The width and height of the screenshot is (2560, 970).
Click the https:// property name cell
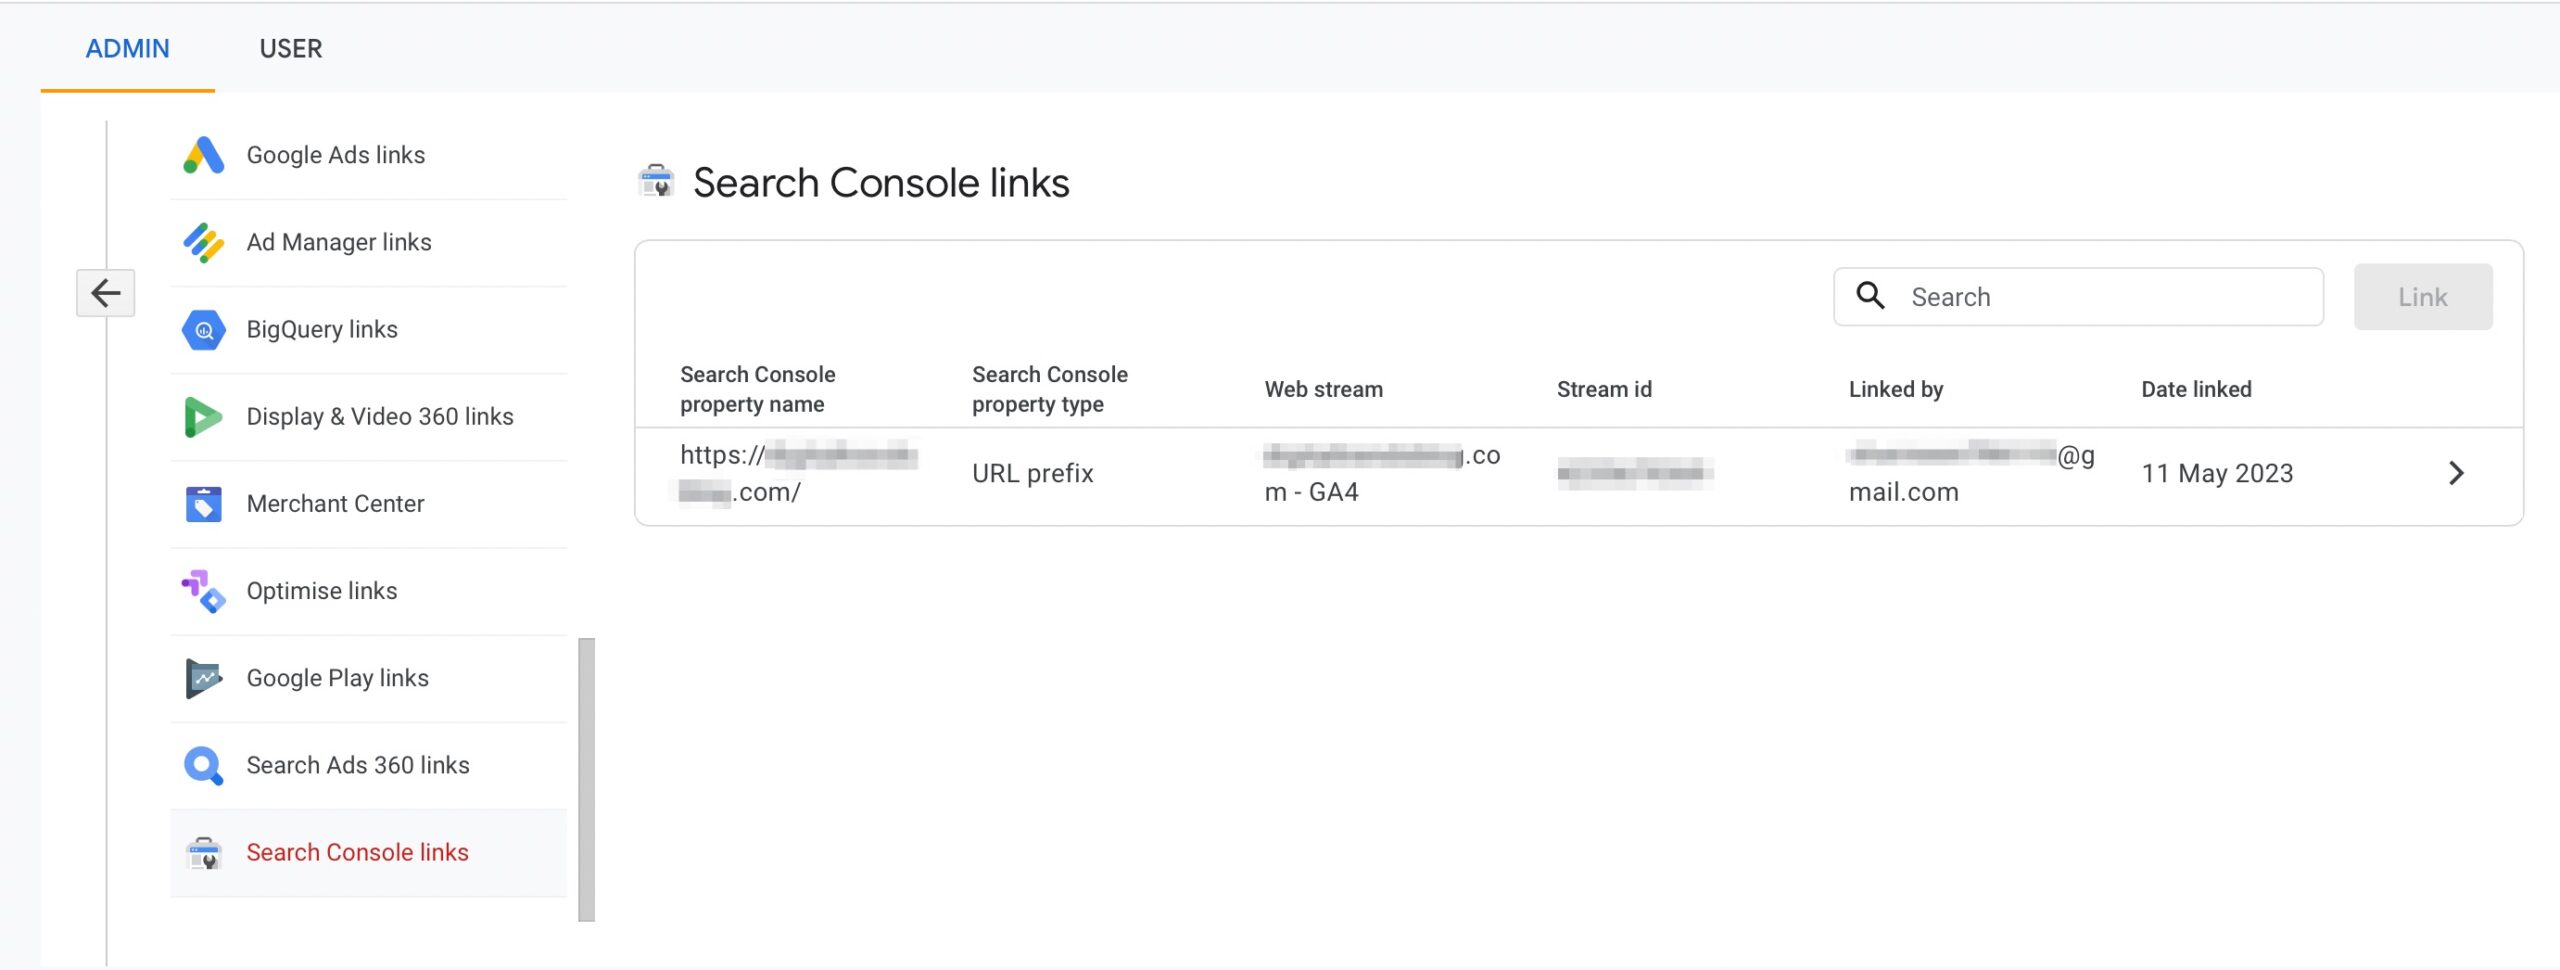pyautogui.click(x=799, y=473)
